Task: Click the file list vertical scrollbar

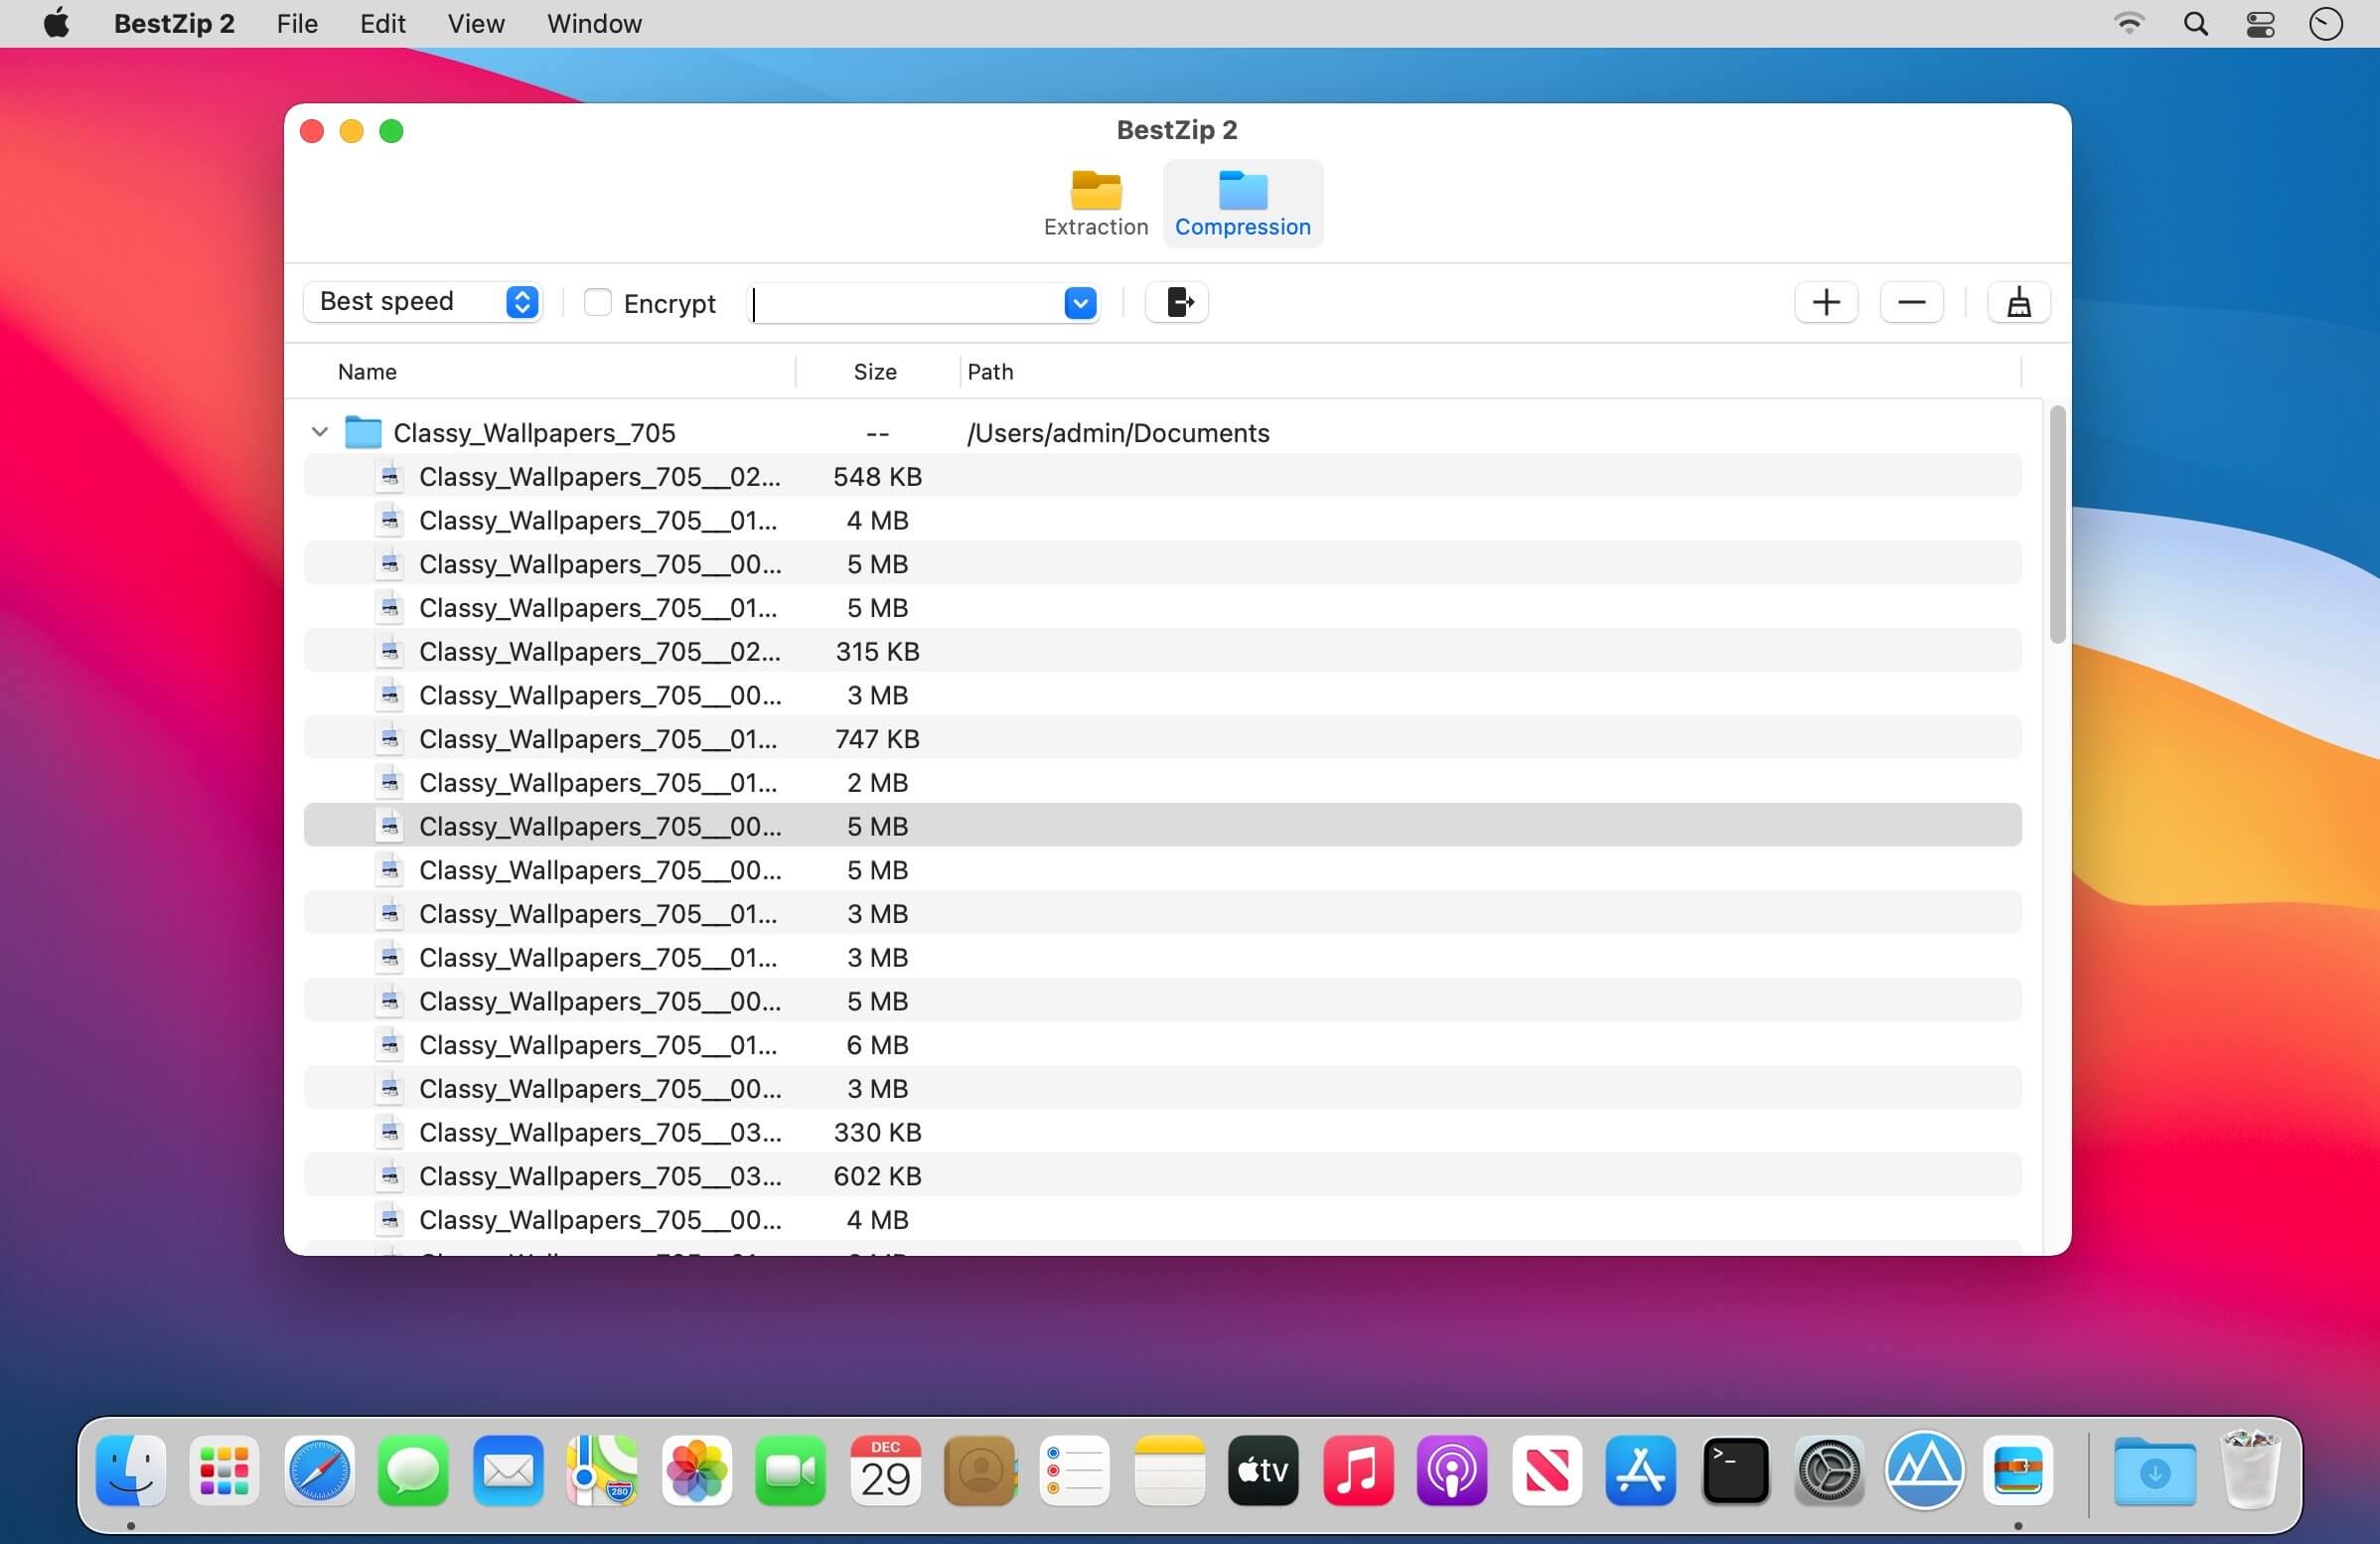Action: click(2056, 525)
